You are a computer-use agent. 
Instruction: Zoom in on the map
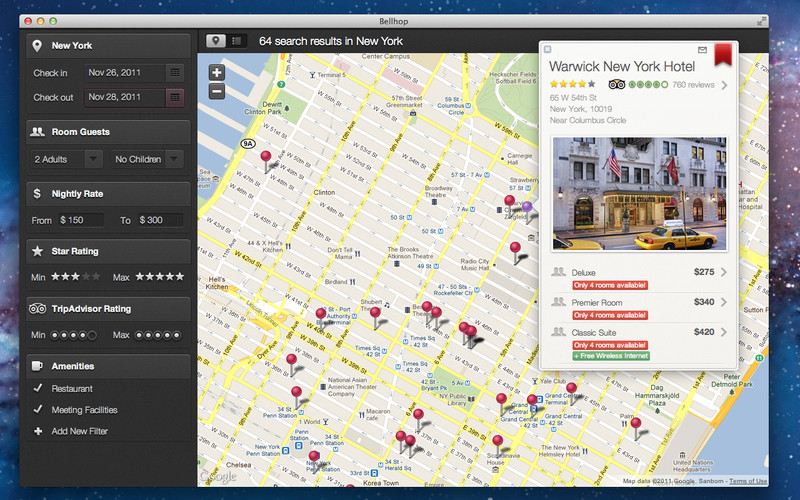pos(217,73)
